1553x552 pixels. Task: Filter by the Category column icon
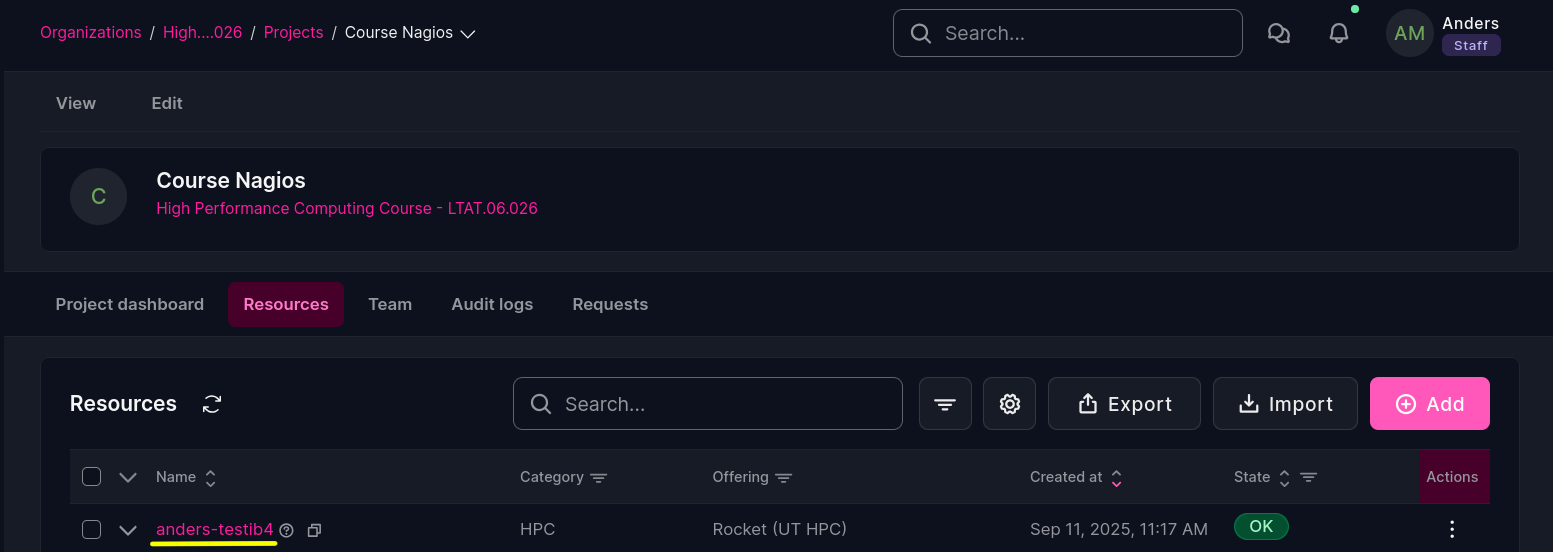598,477
